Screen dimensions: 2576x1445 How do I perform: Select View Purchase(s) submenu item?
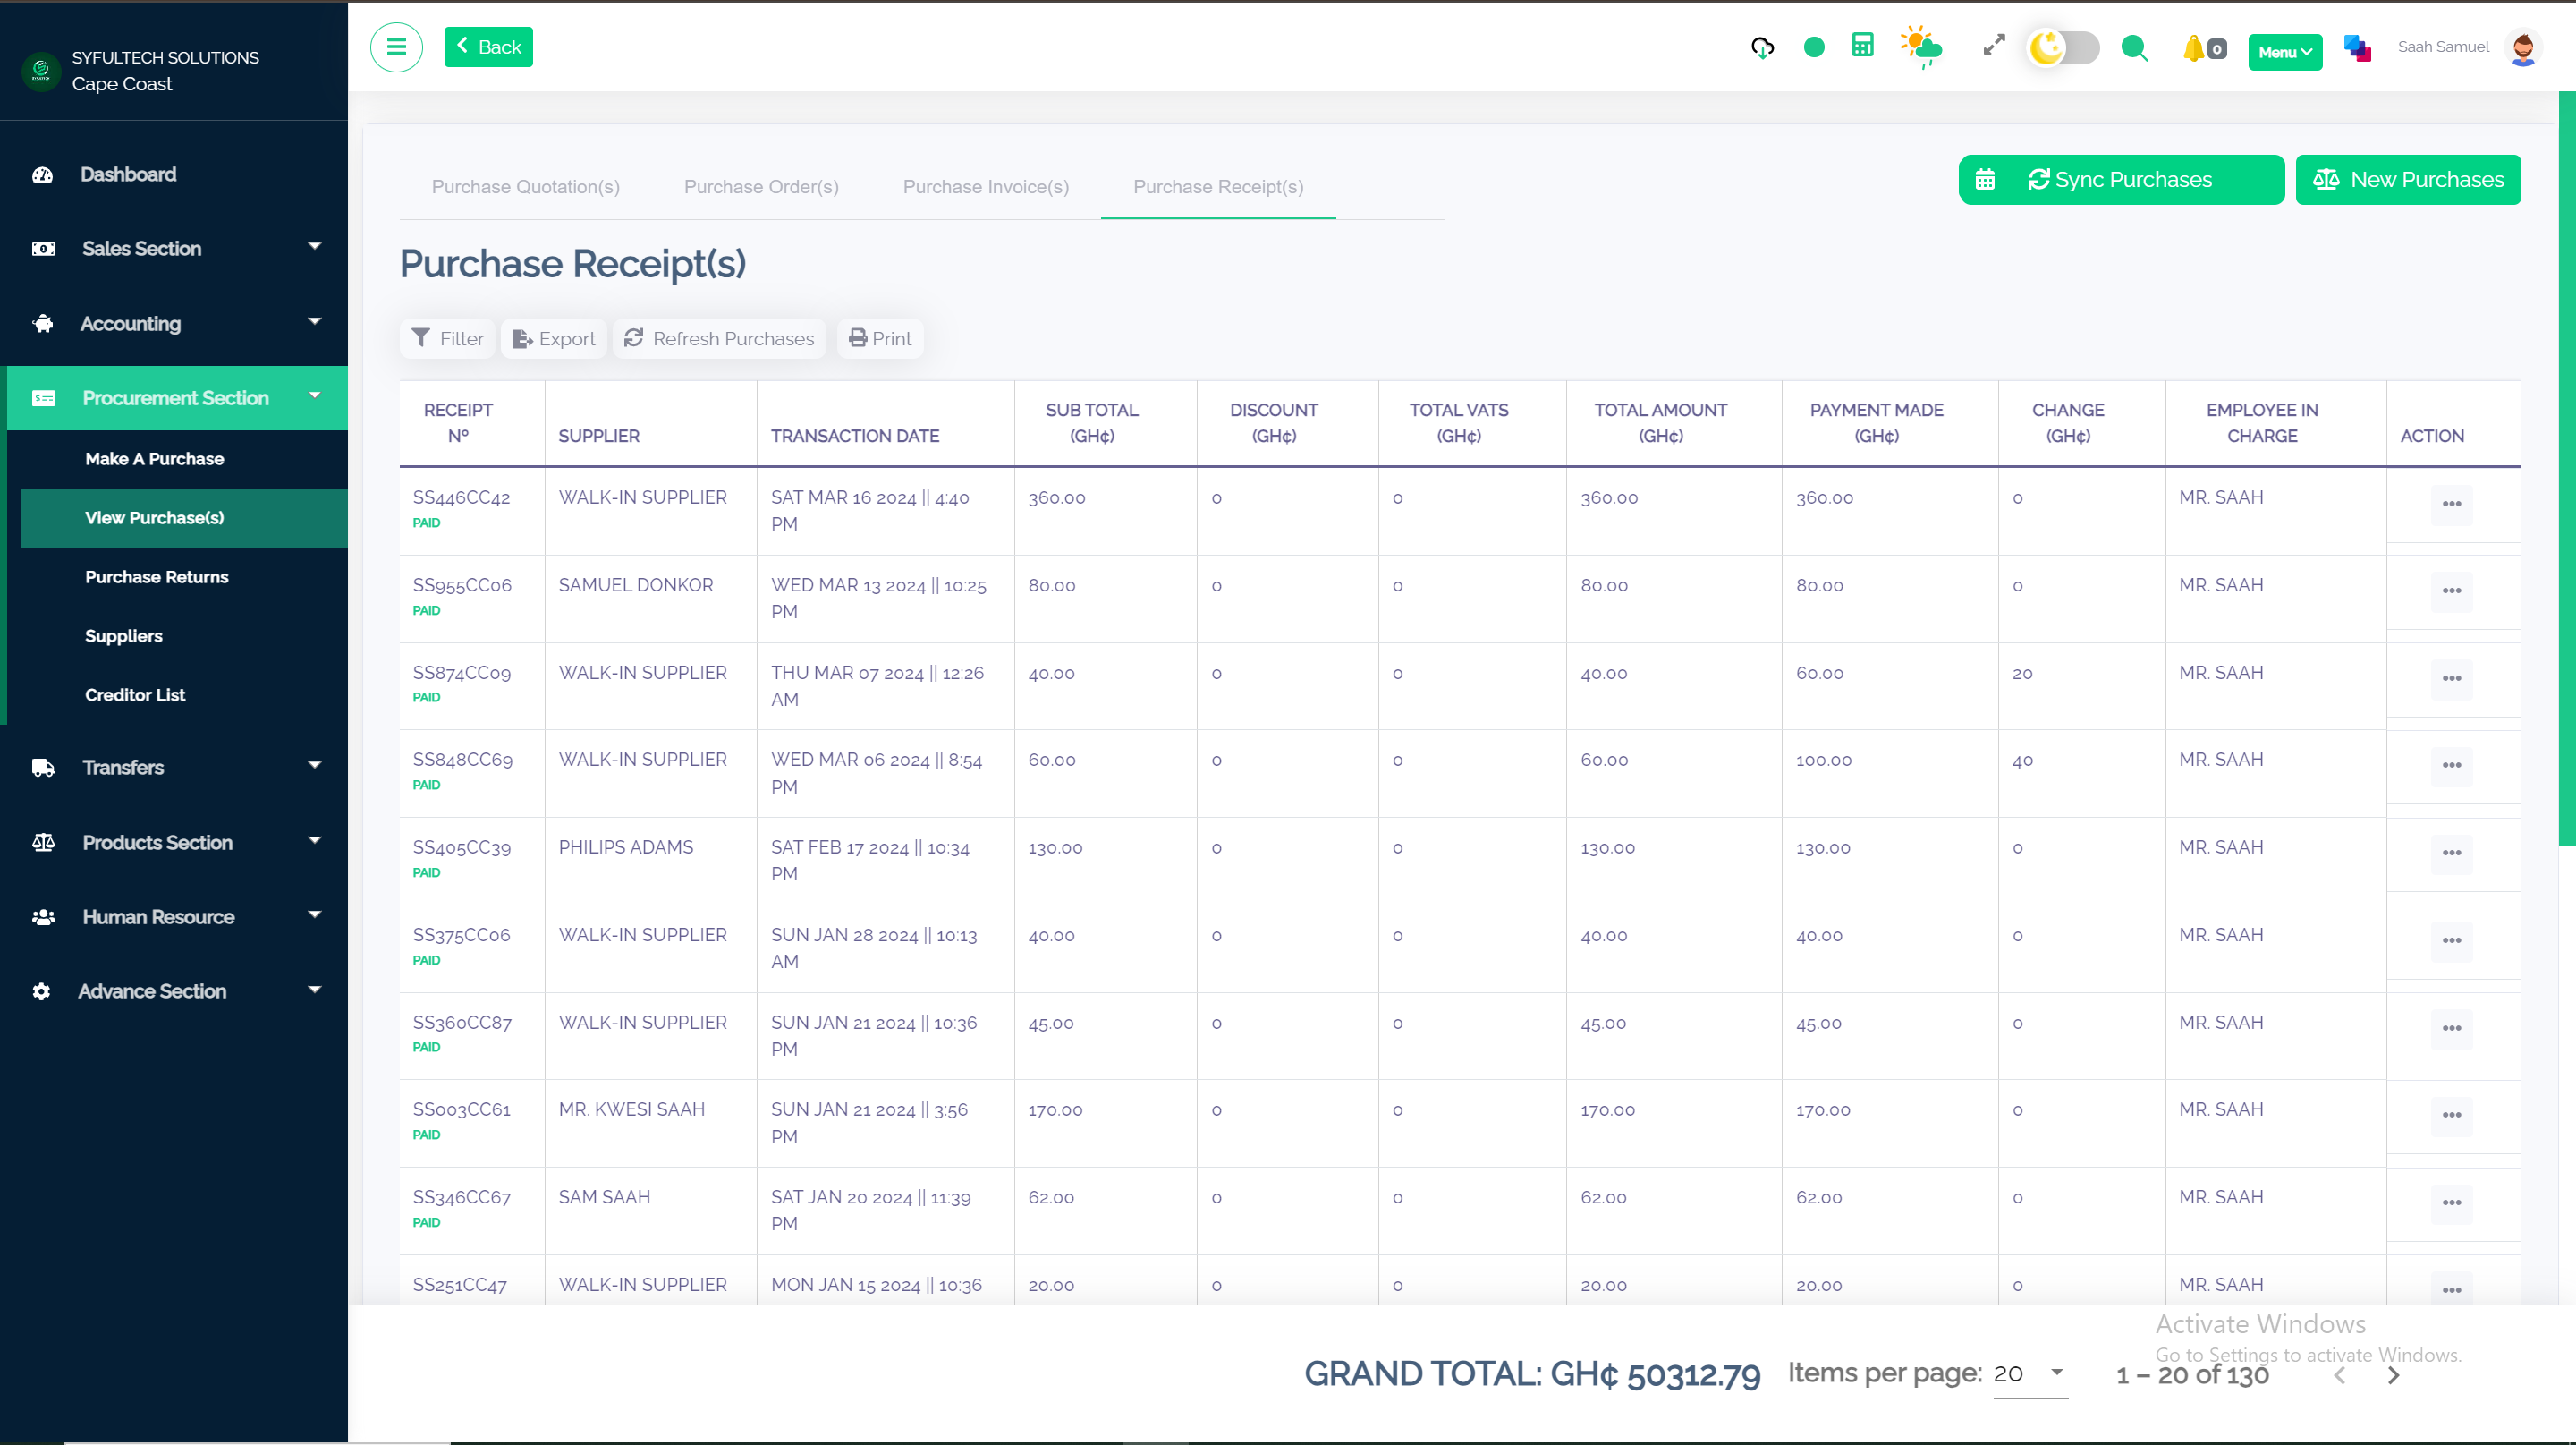pos(184,518)
